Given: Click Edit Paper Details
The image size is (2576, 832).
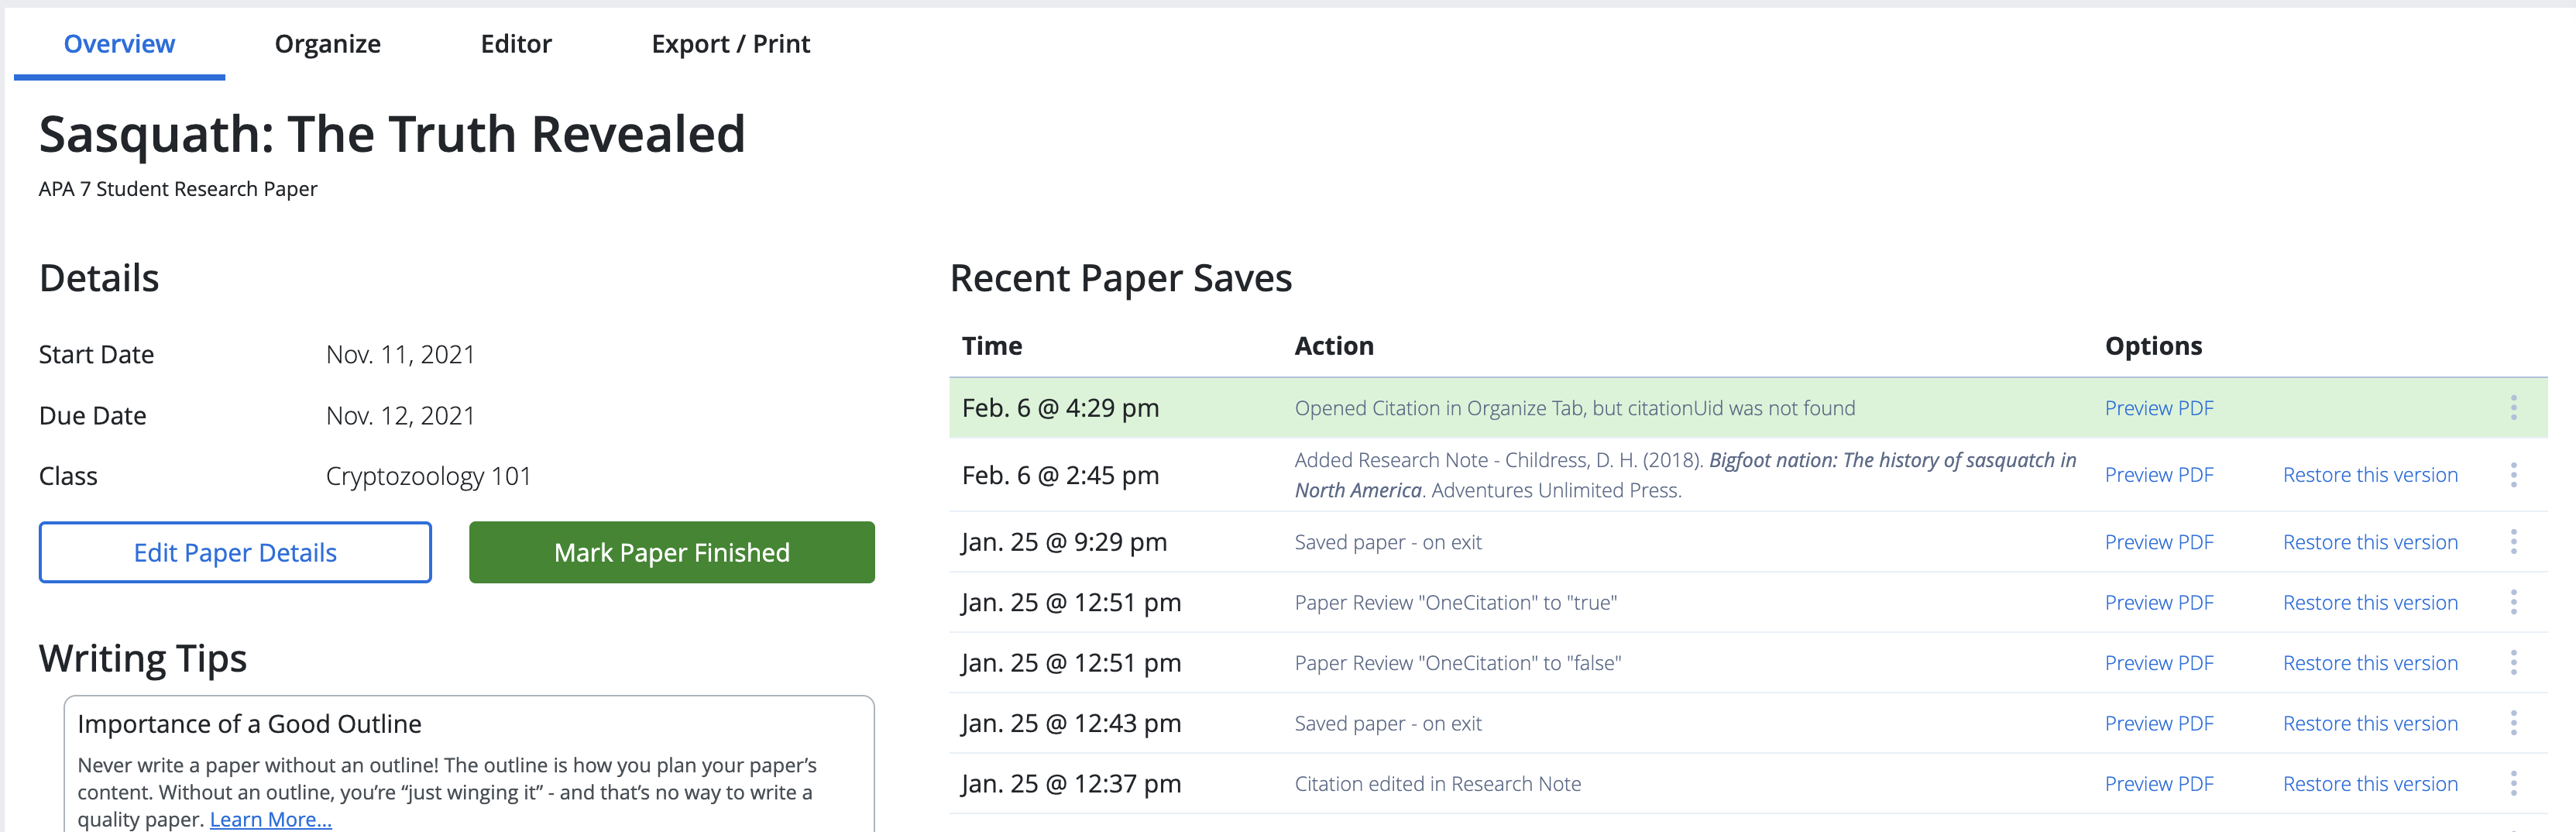Looking at the screenshot, I should [x=234, y=552].
